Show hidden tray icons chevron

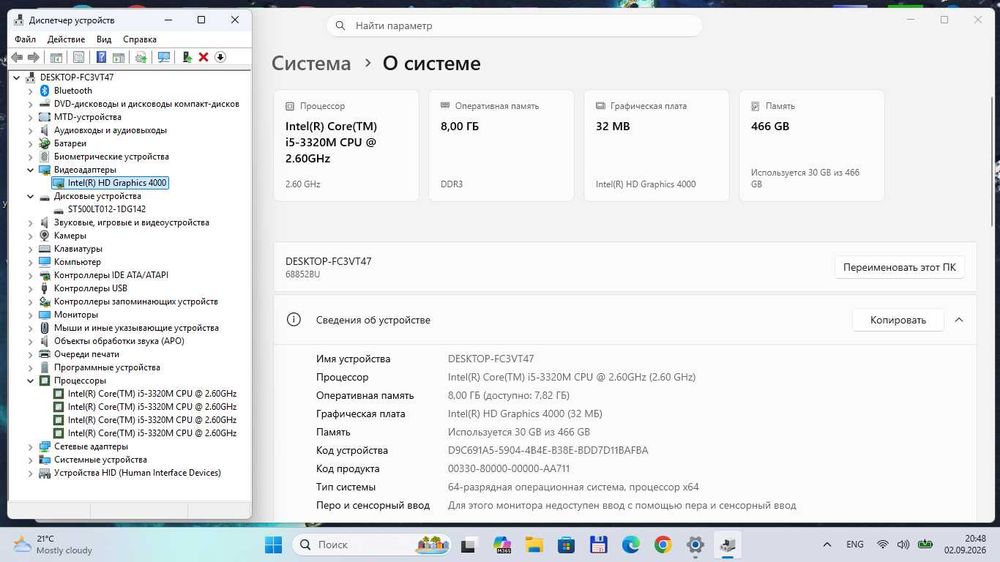click(x=827, y=545)
